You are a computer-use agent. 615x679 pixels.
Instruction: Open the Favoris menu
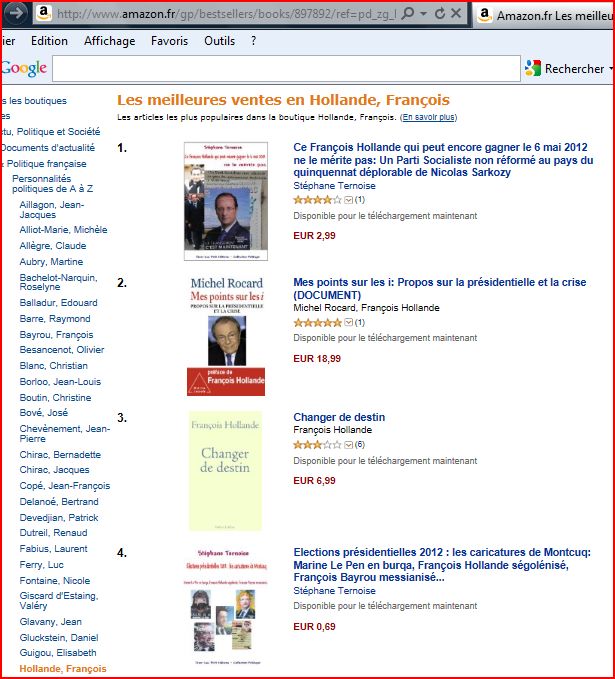pos(169,41)
